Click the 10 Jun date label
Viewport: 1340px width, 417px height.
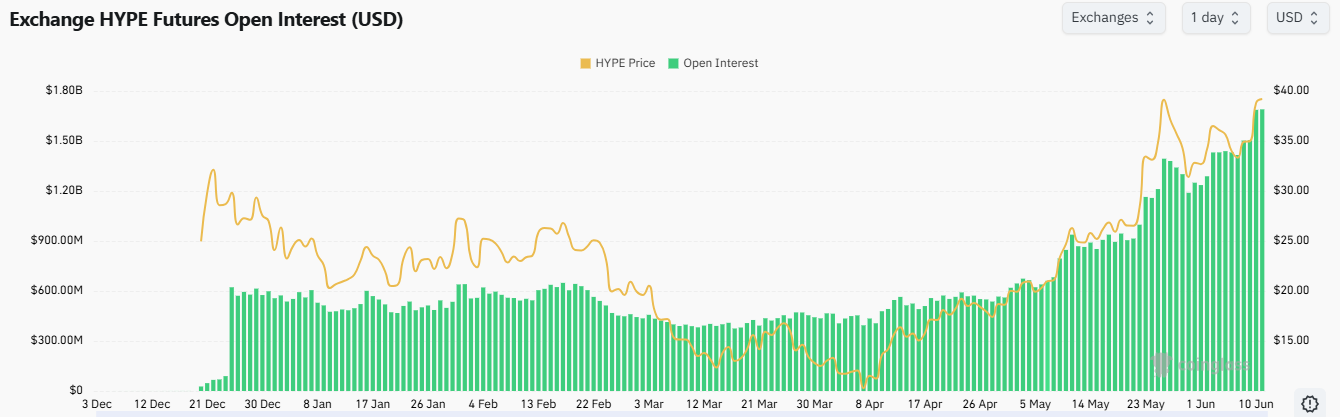tap(1254, 404)
